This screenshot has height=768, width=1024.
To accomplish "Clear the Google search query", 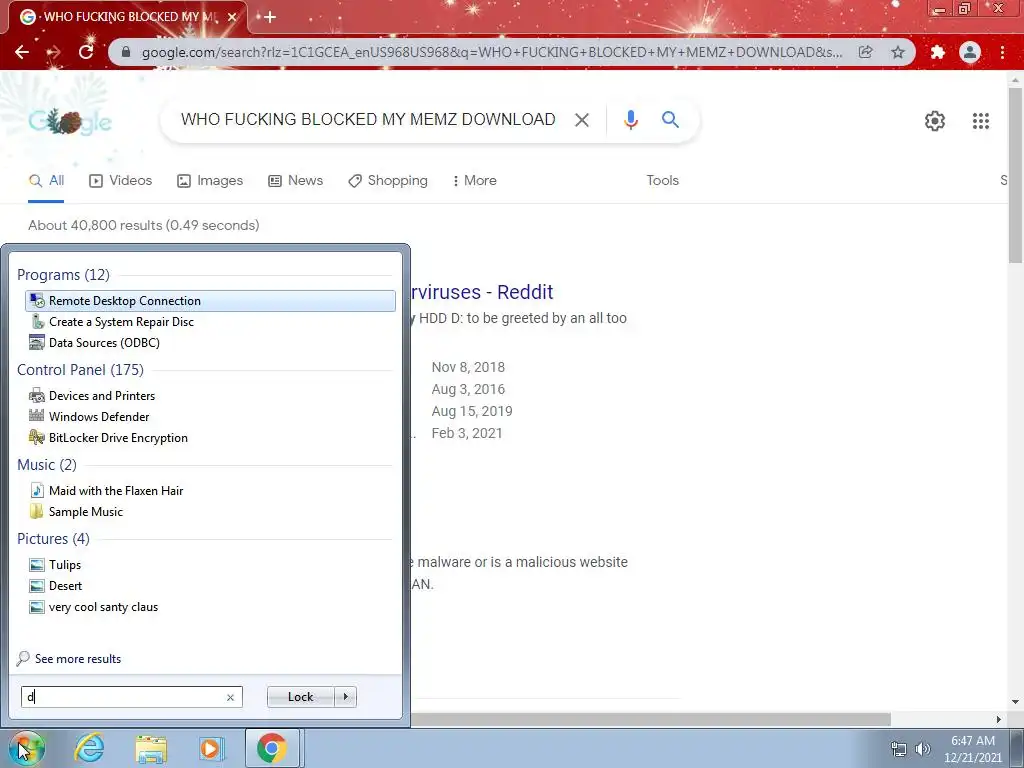I will click(581, 120).
